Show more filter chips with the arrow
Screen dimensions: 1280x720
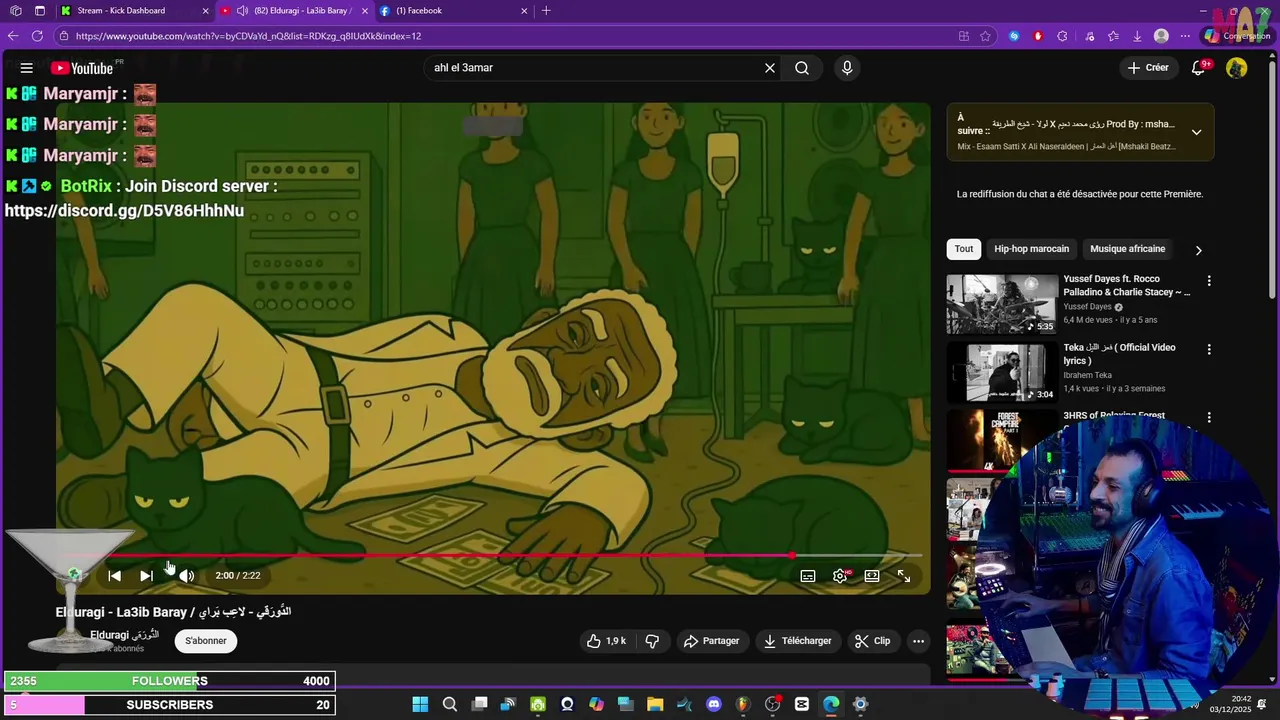1198,250
